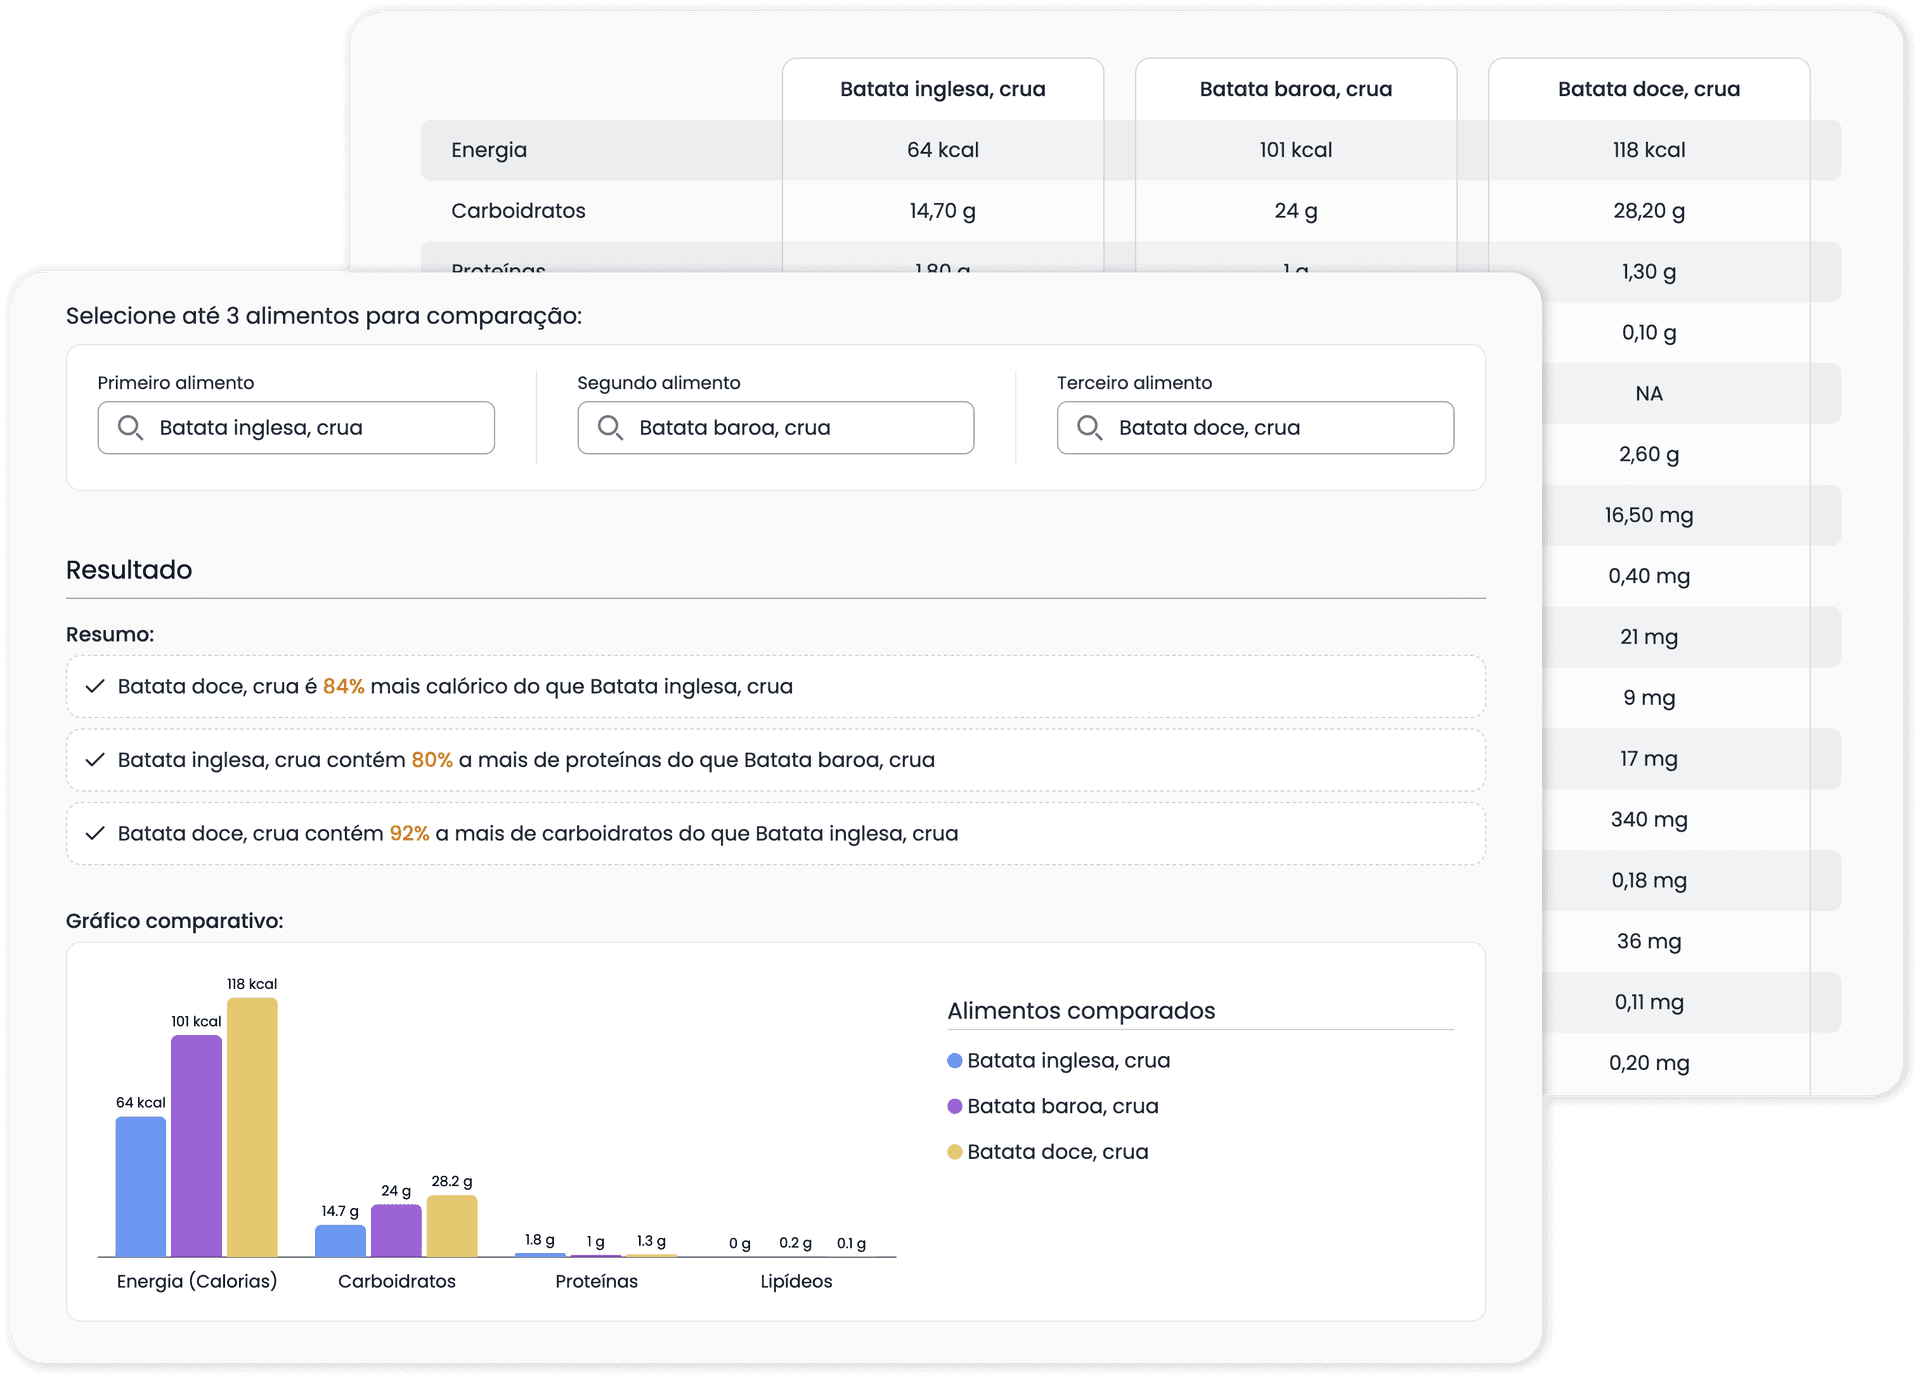Click Batata doce, crua legend label
This screenshot has width=1920, height=1378.
(x=1057, y=1152)
